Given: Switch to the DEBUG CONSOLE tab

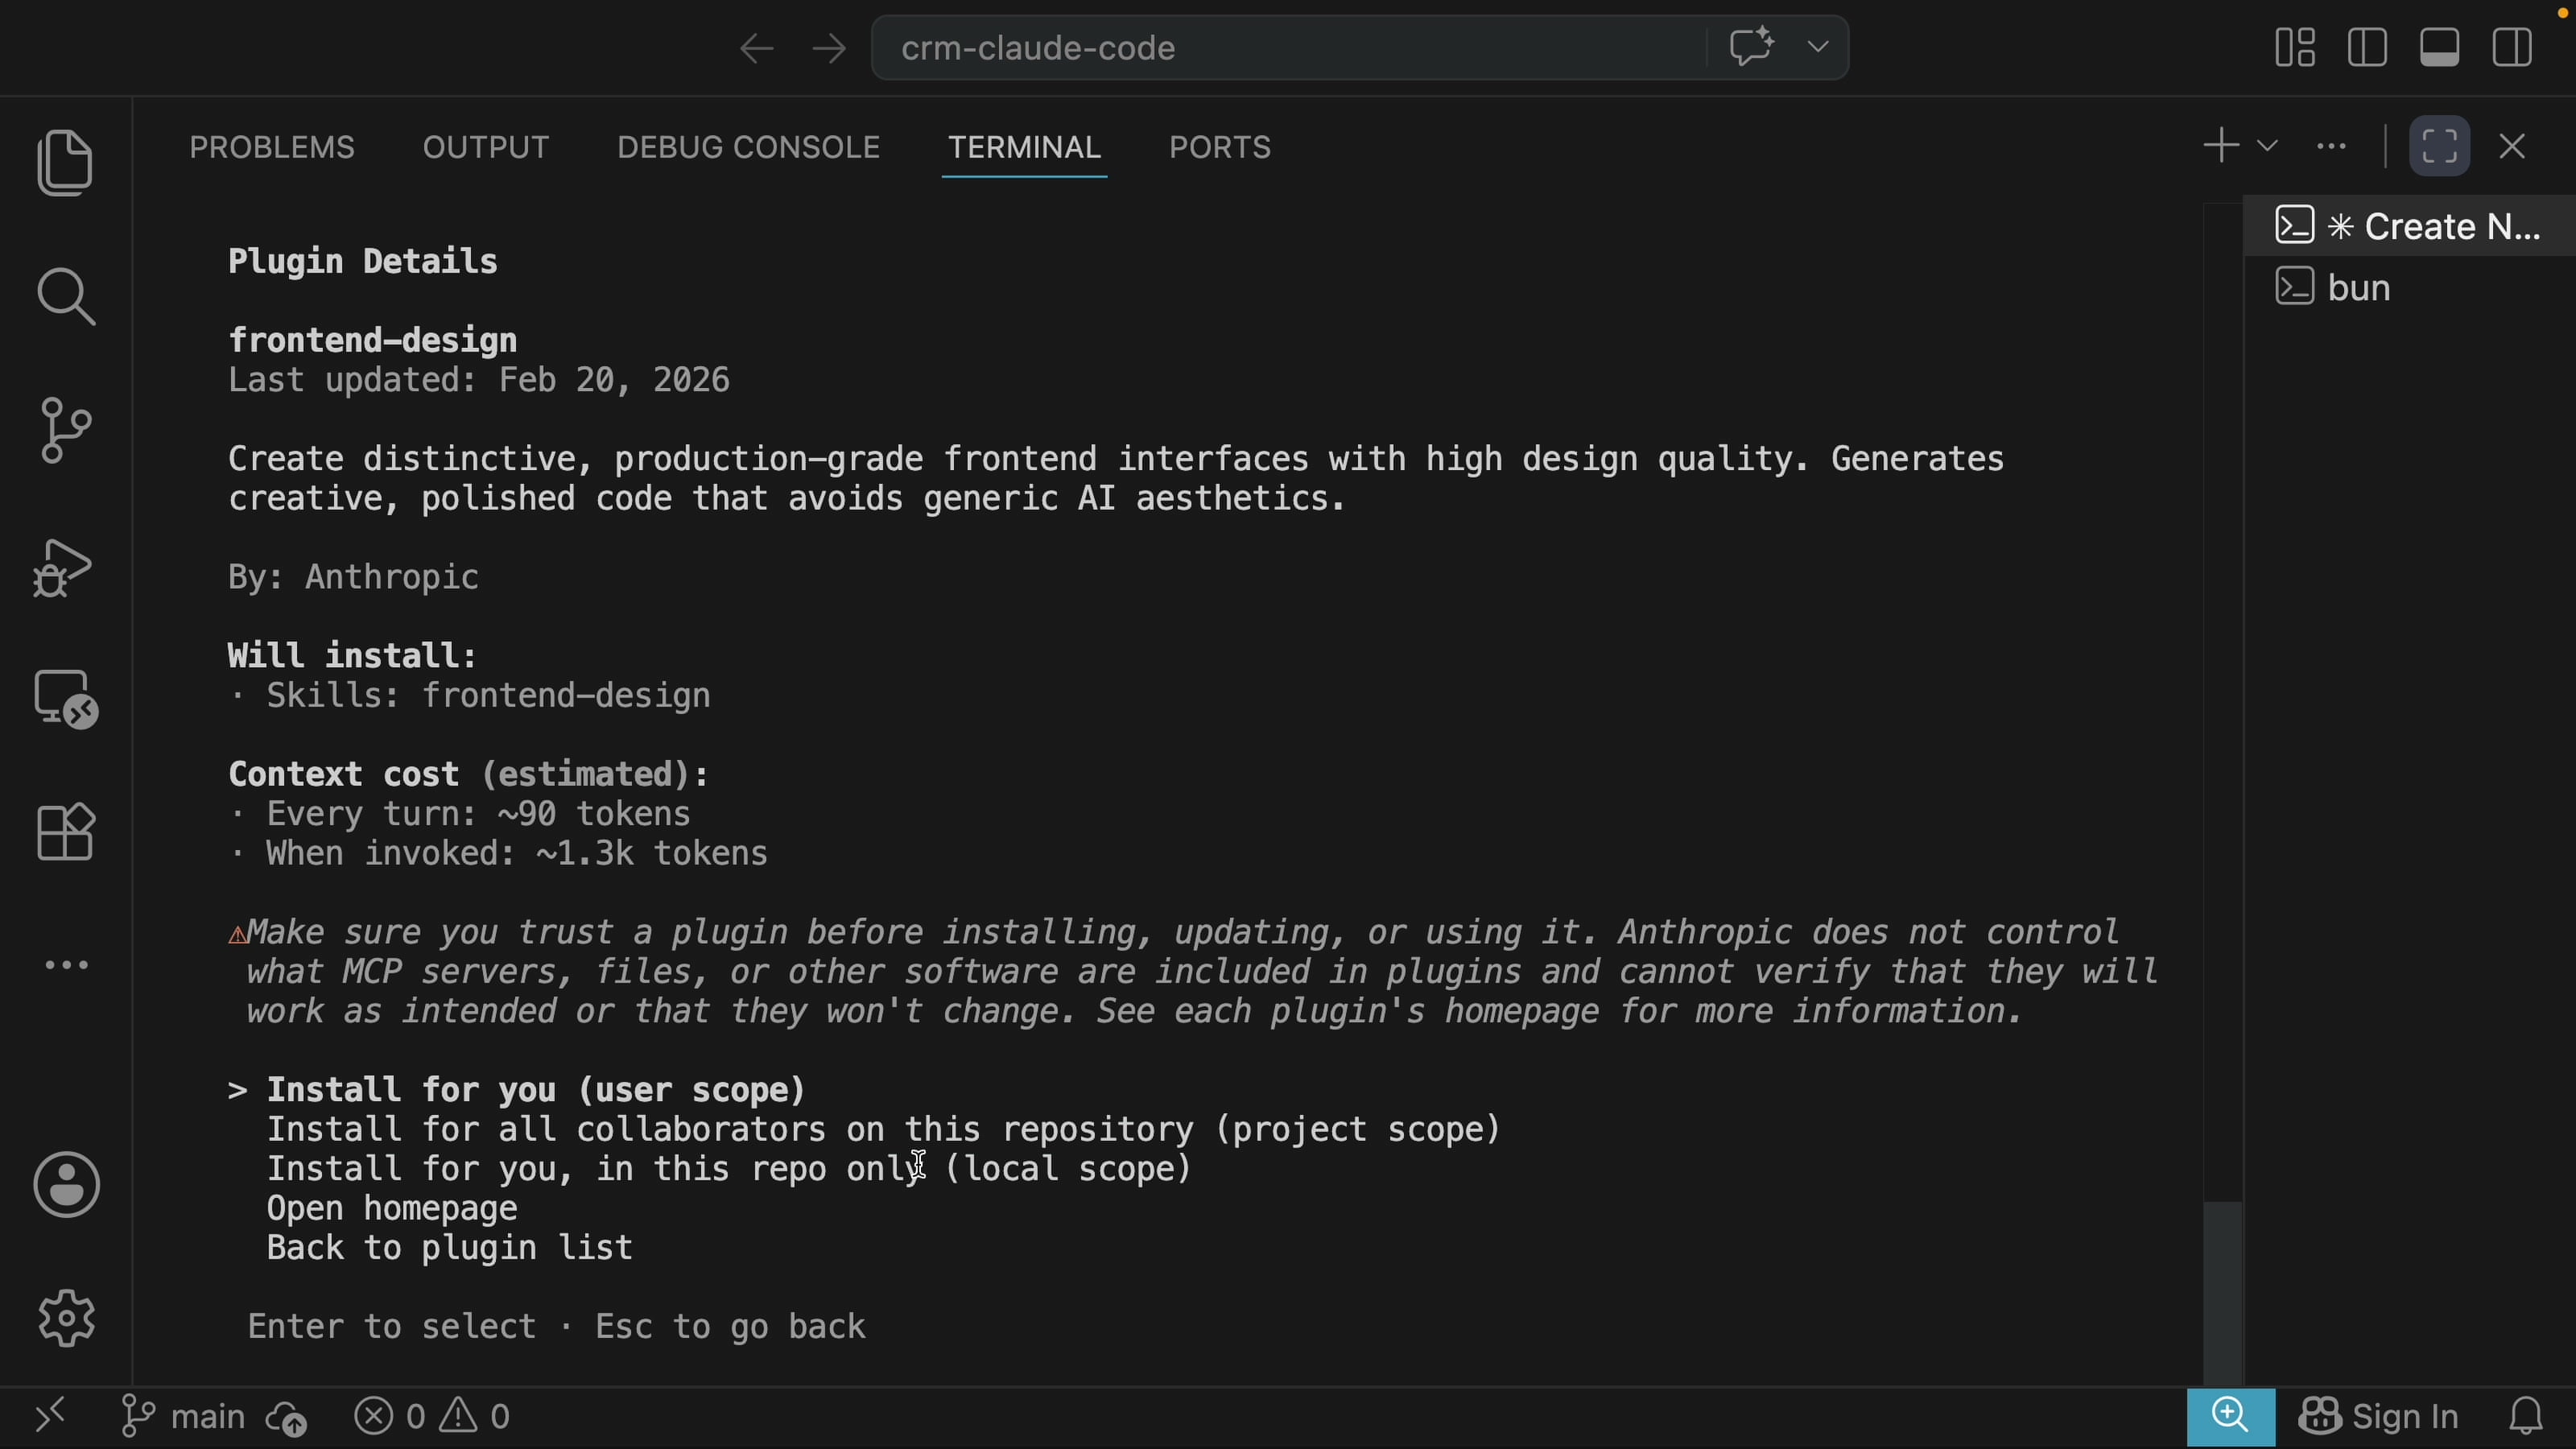Looking at the screenshot, I should [748, 147].
